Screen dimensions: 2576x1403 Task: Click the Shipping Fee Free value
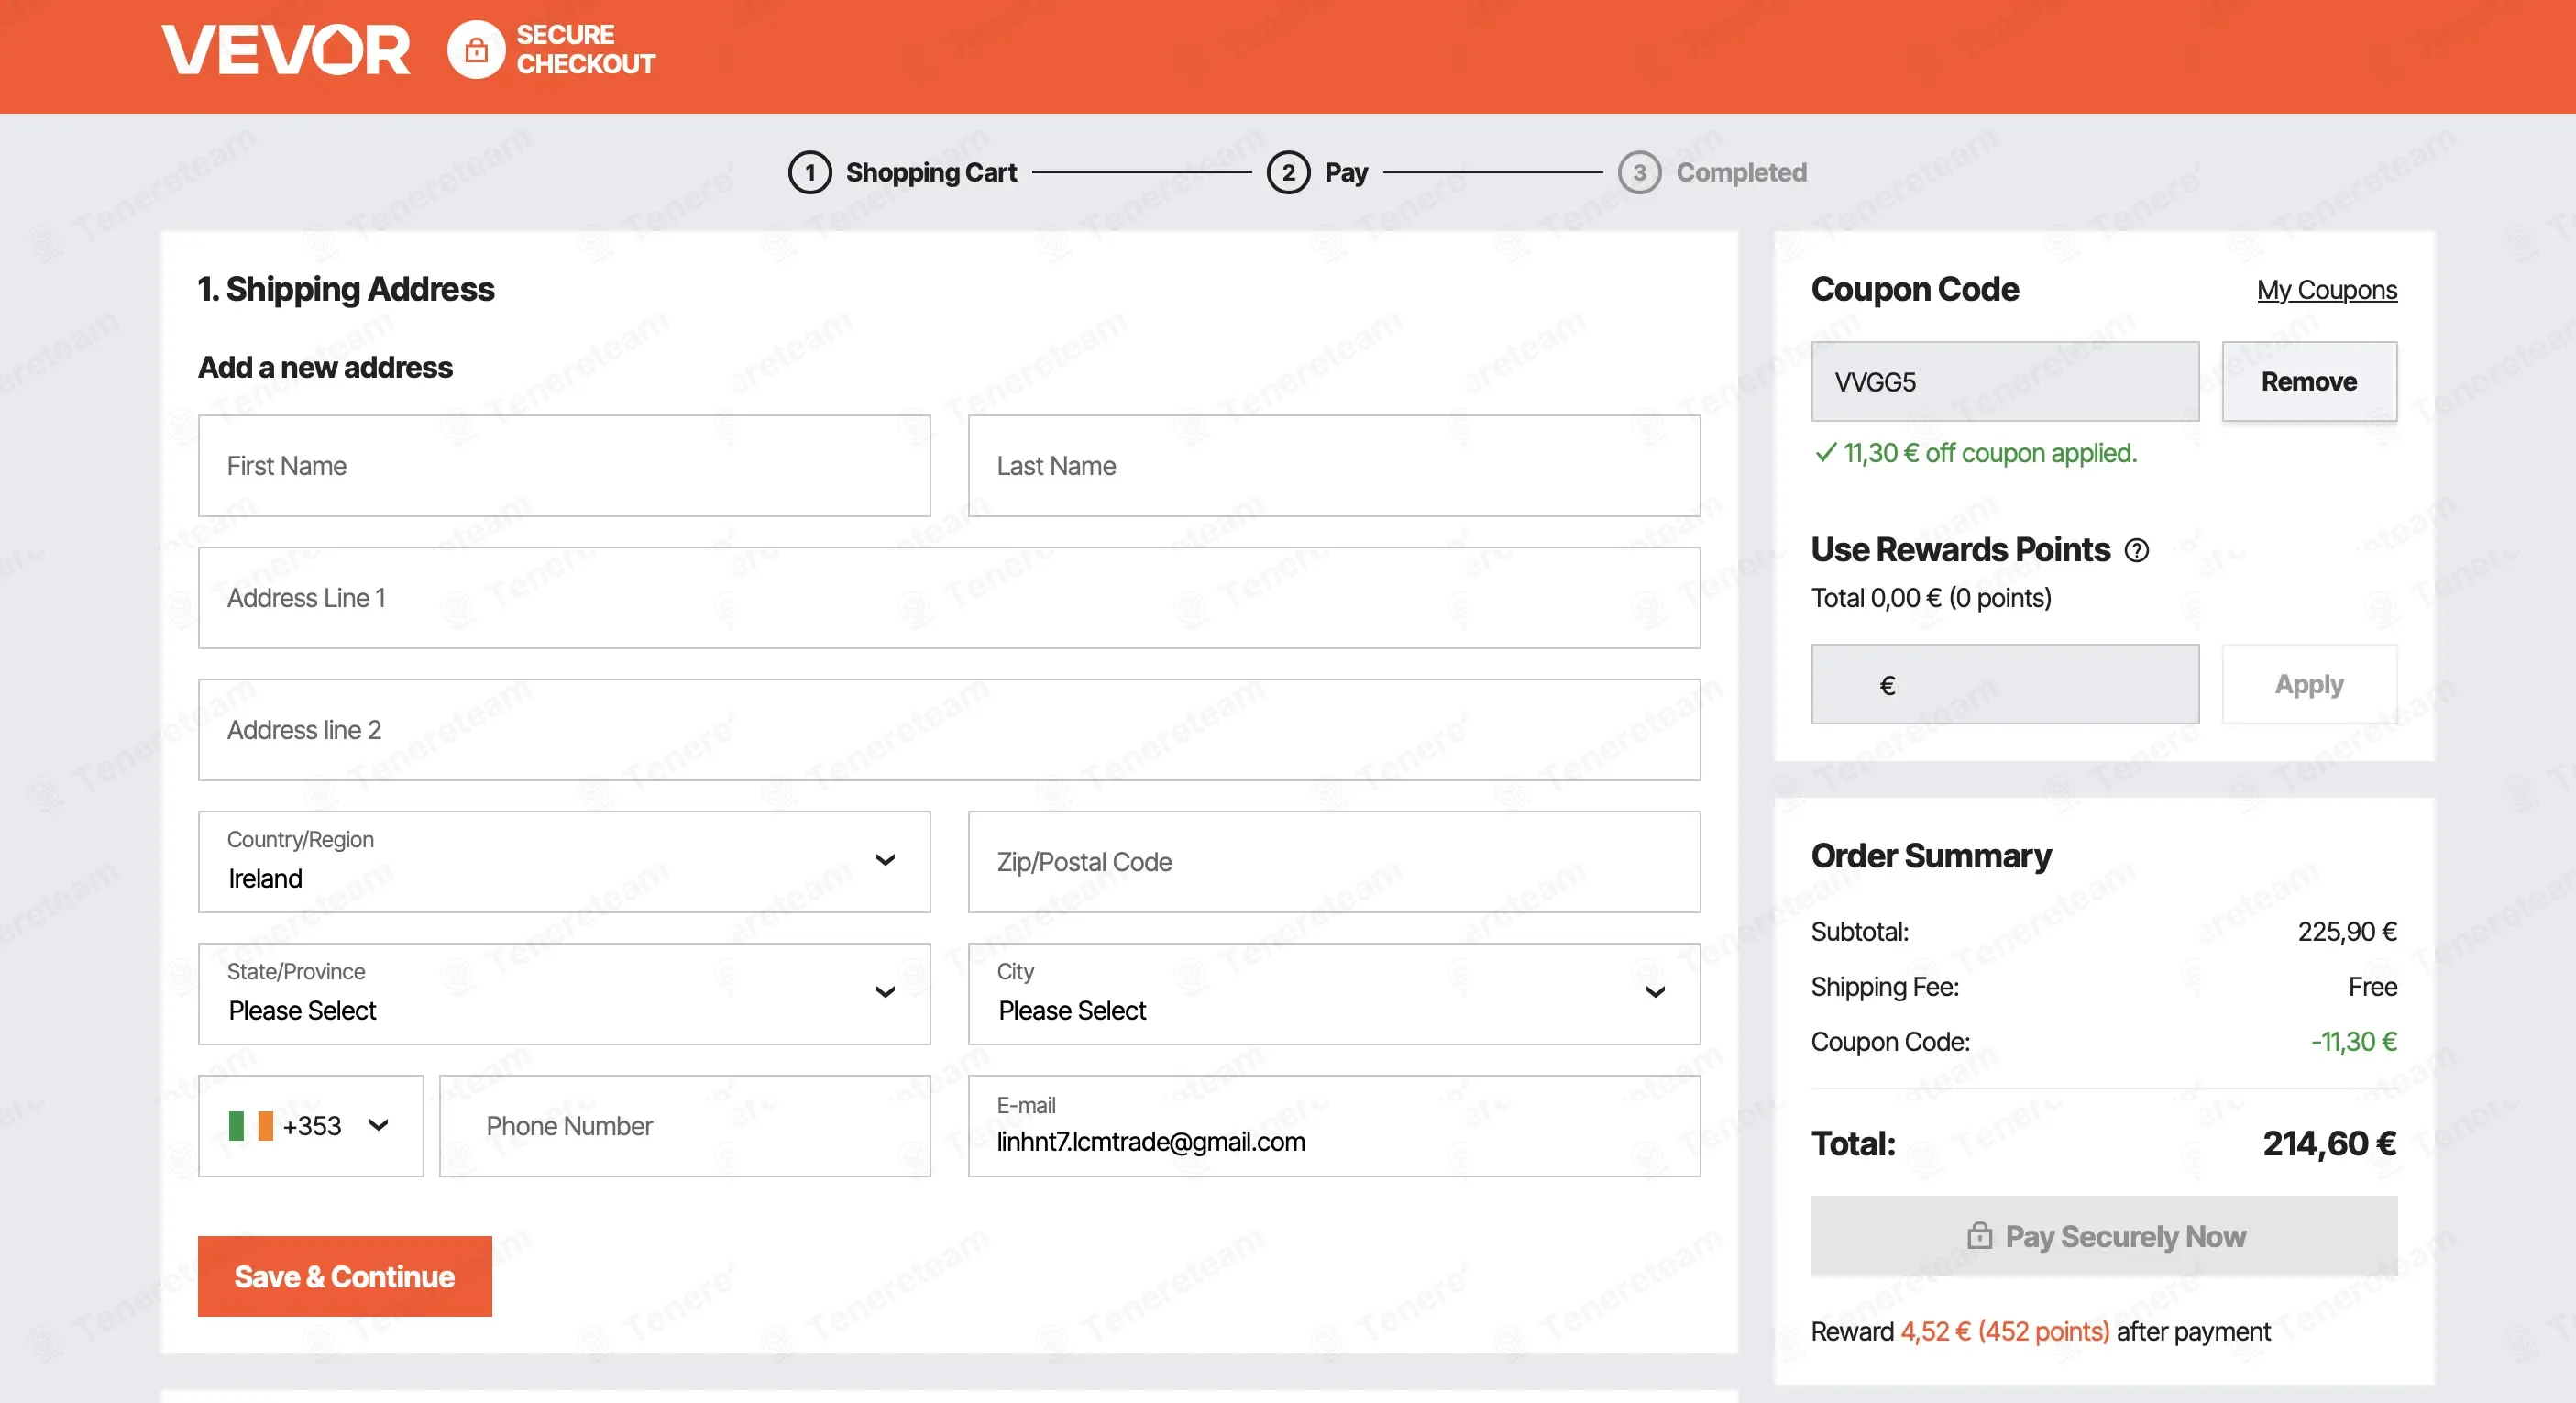(x=2372, y=987)
